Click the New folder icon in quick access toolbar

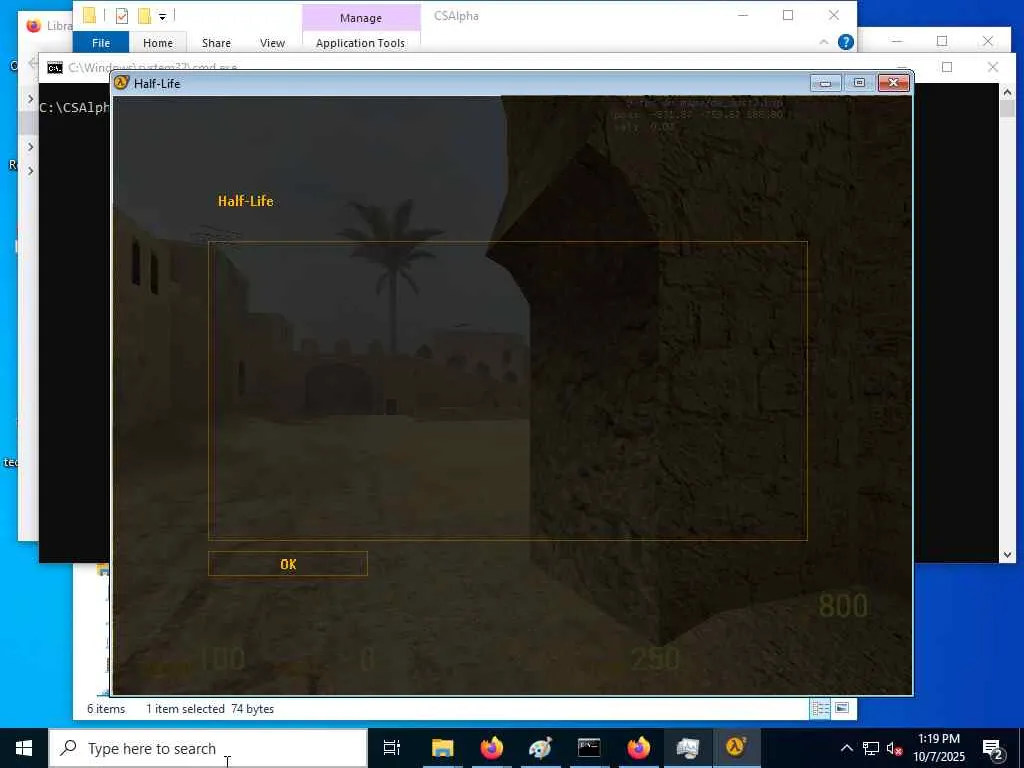[144, 16]
